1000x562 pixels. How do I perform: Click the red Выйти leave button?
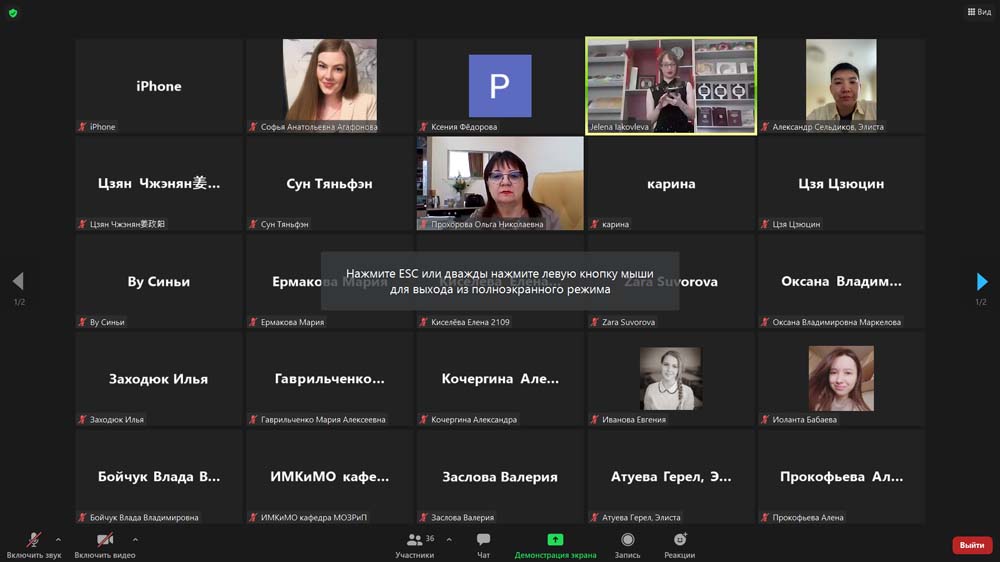pyautogui.click(x=971, y=545)
